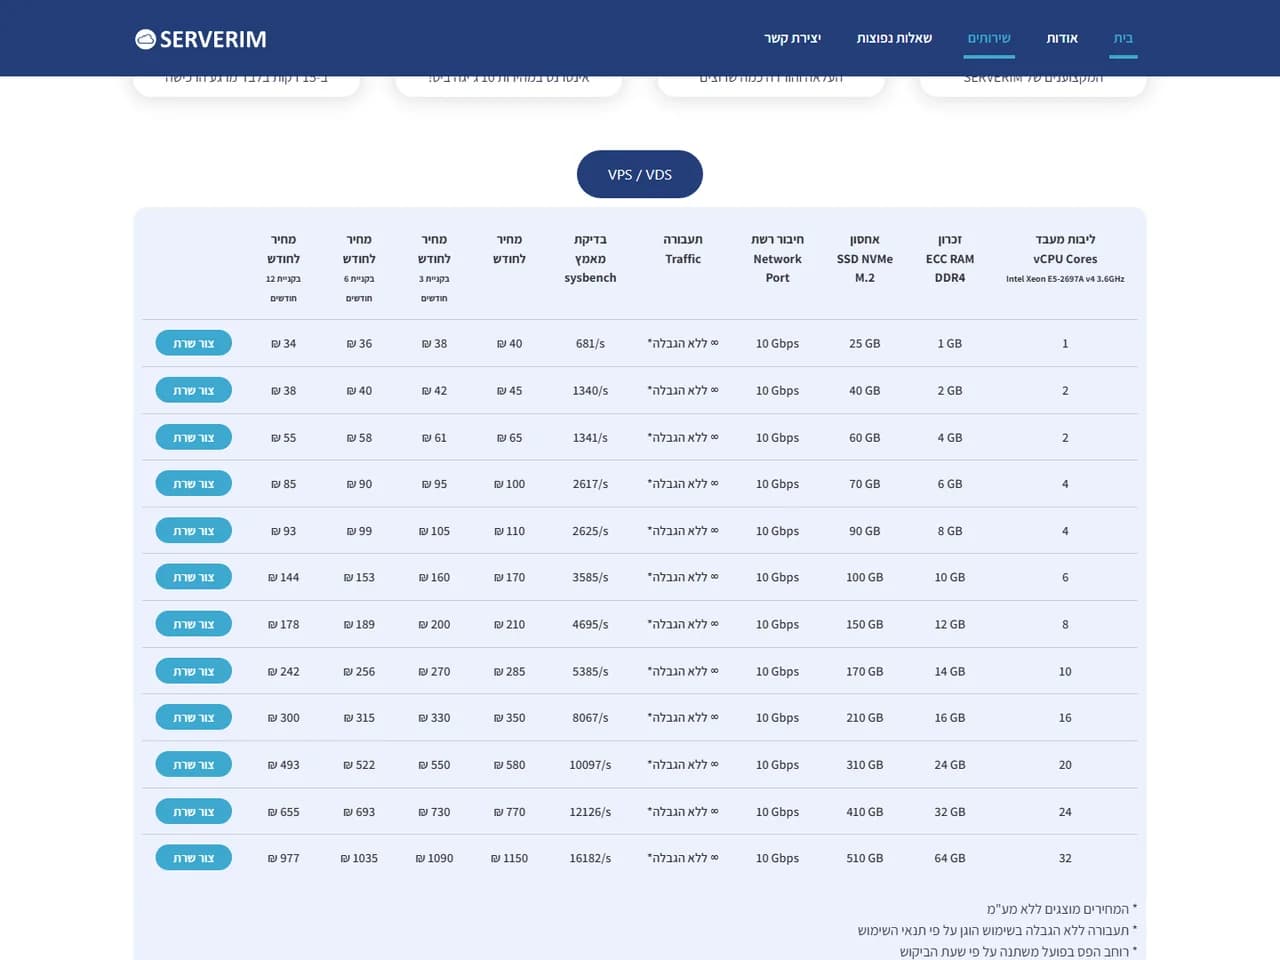Click the SERVERIM cloud logo
Screen dimensions: 1280x960
click(201, 39)
